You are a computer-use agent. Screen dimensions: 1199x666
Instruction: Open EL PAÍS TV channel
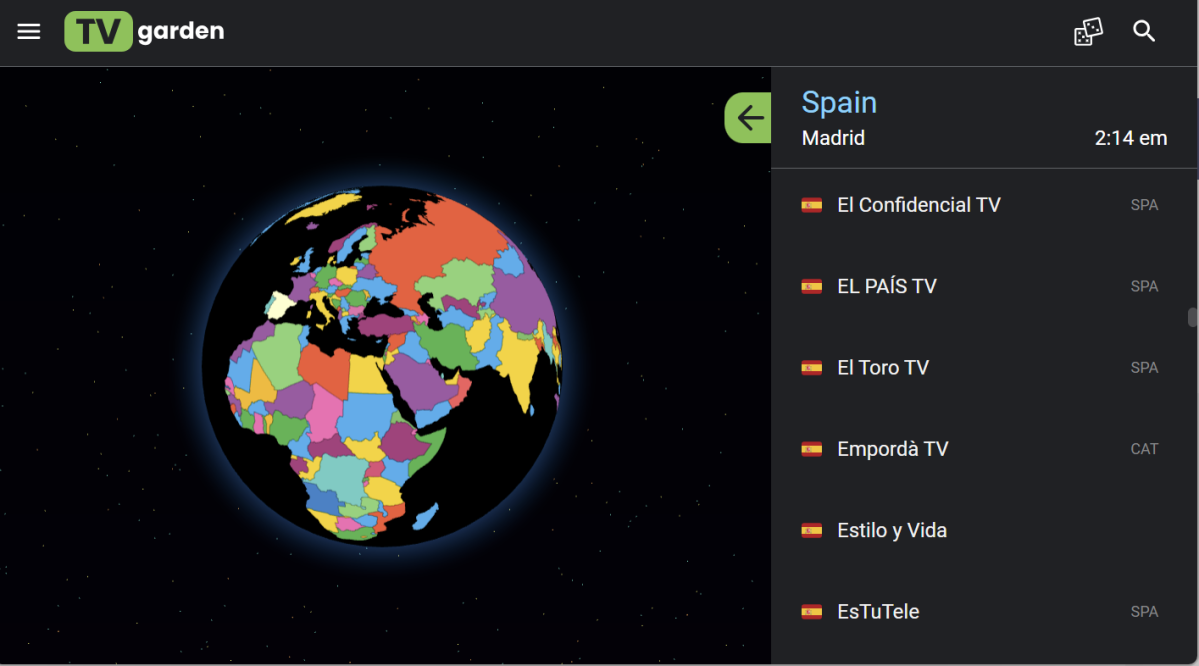(x=886, y=287)
